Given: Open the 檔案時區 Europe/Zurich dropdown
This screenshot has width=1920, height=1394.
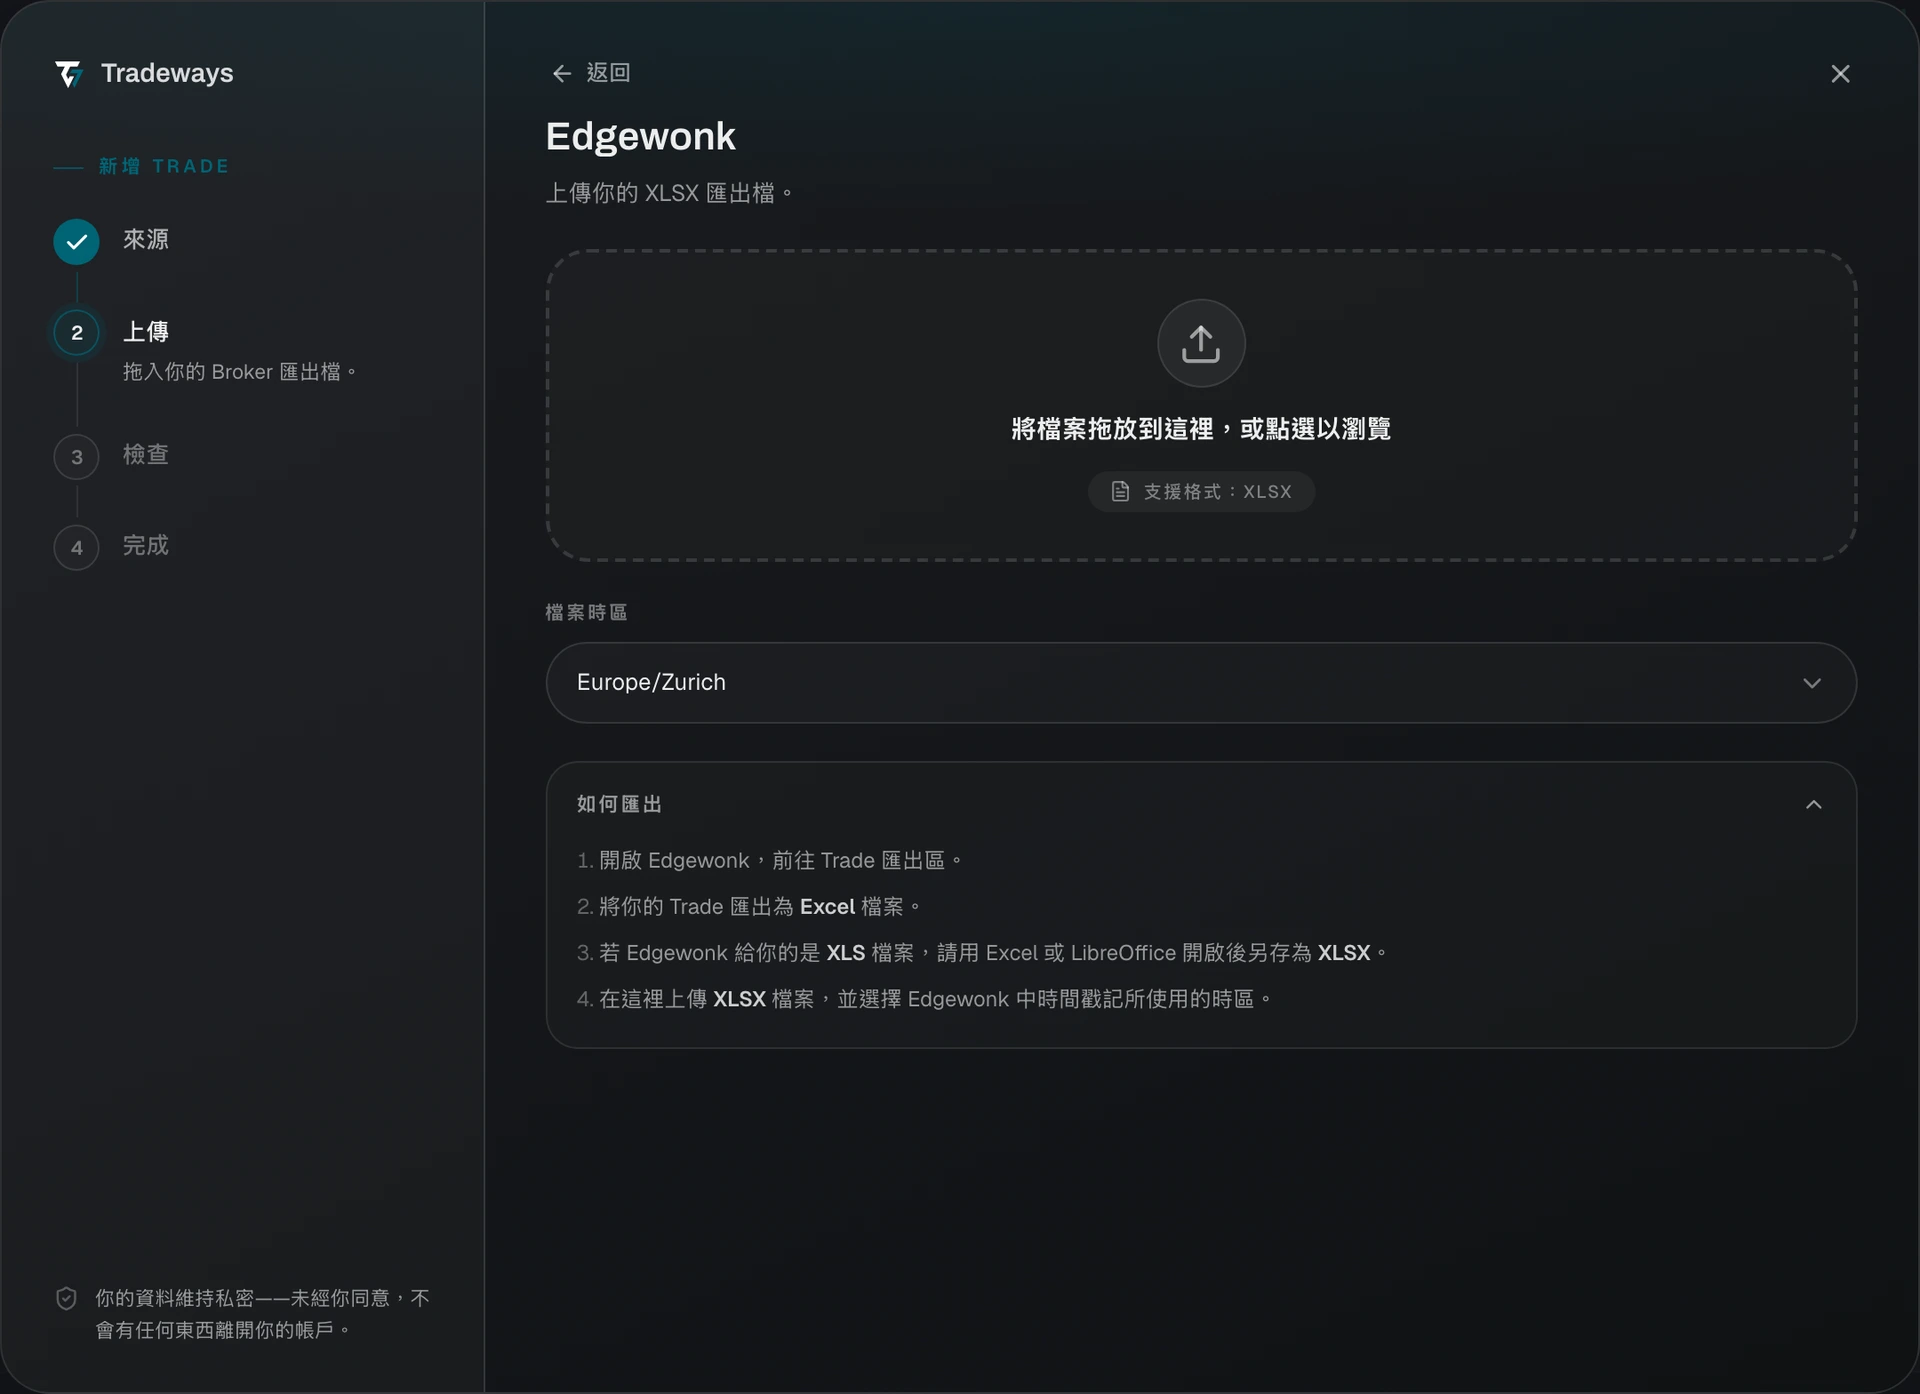Looking at the screenshot, I should 1201,682.
